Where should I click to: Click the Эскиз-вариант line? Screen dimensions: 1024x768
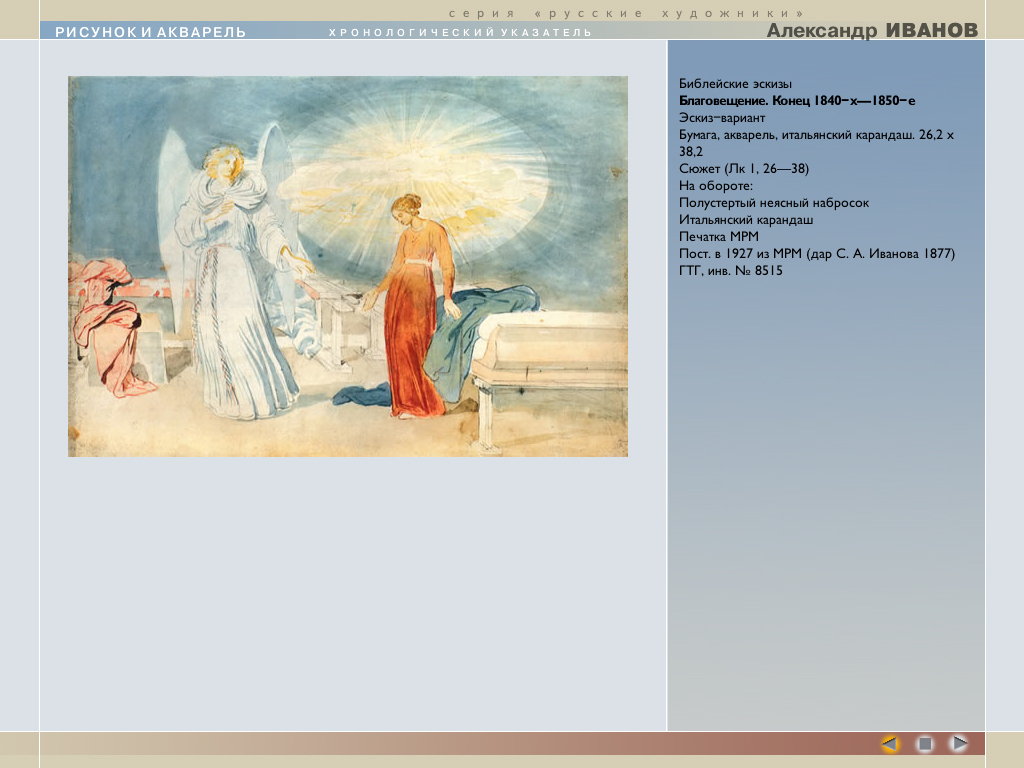pyautogui.click(x=722, y=118)
